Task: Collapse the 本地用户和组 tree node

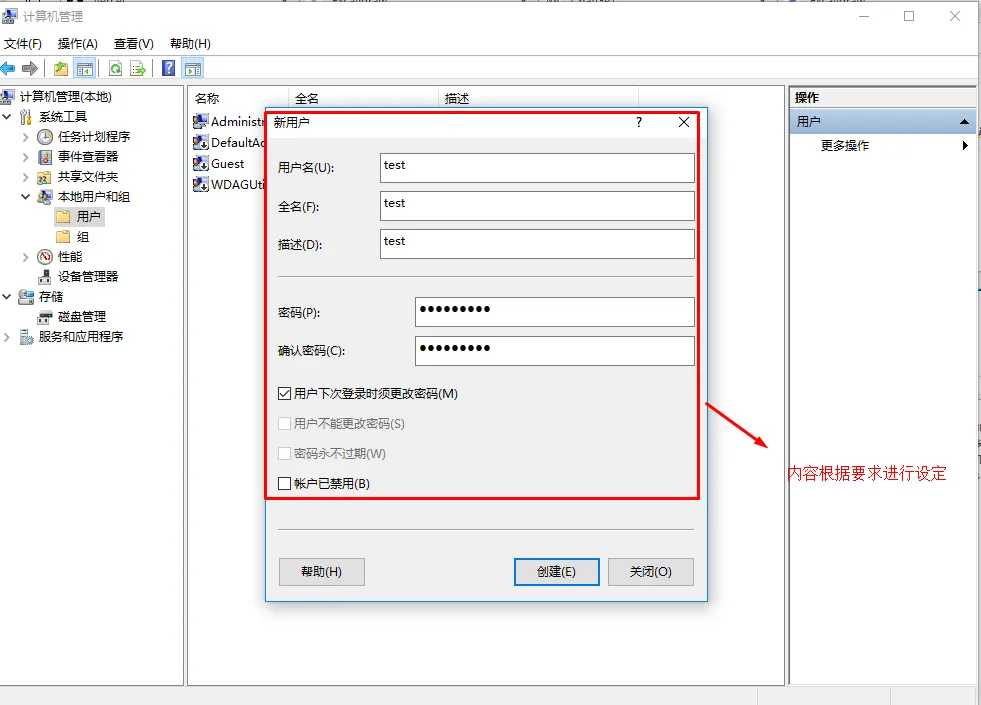Action: pyautogui.click(x=26, y=197)
